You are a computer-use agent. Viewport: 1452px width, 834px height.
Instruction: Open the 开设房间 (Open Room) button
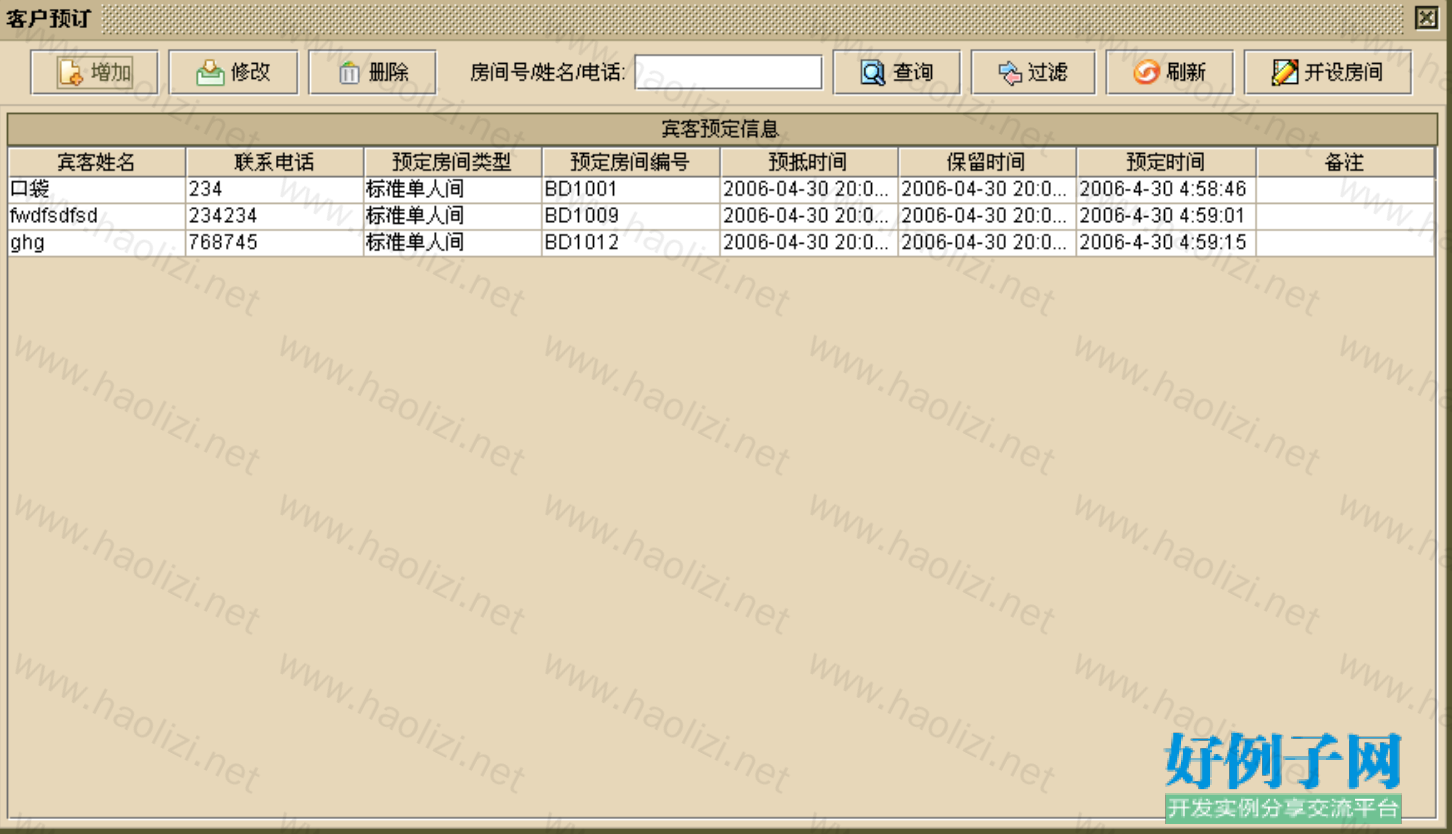[x=1327, y=73]
